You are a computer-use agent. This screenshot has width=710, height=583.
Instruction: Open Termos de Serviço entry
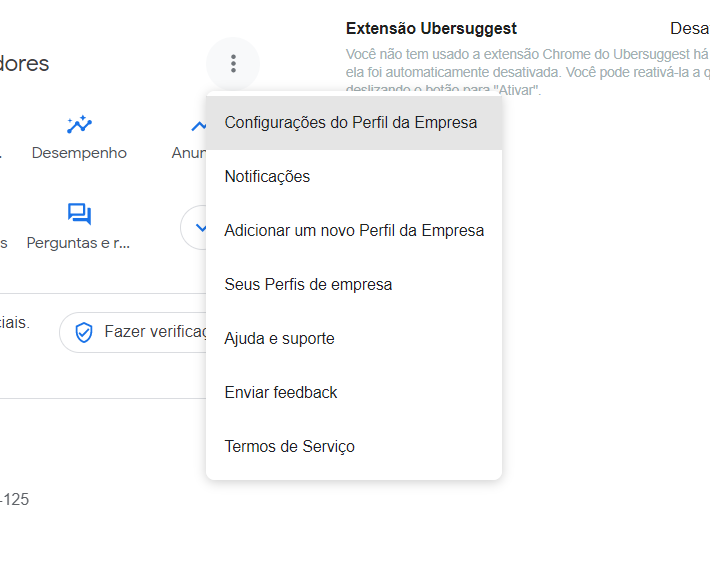(354, 446)
